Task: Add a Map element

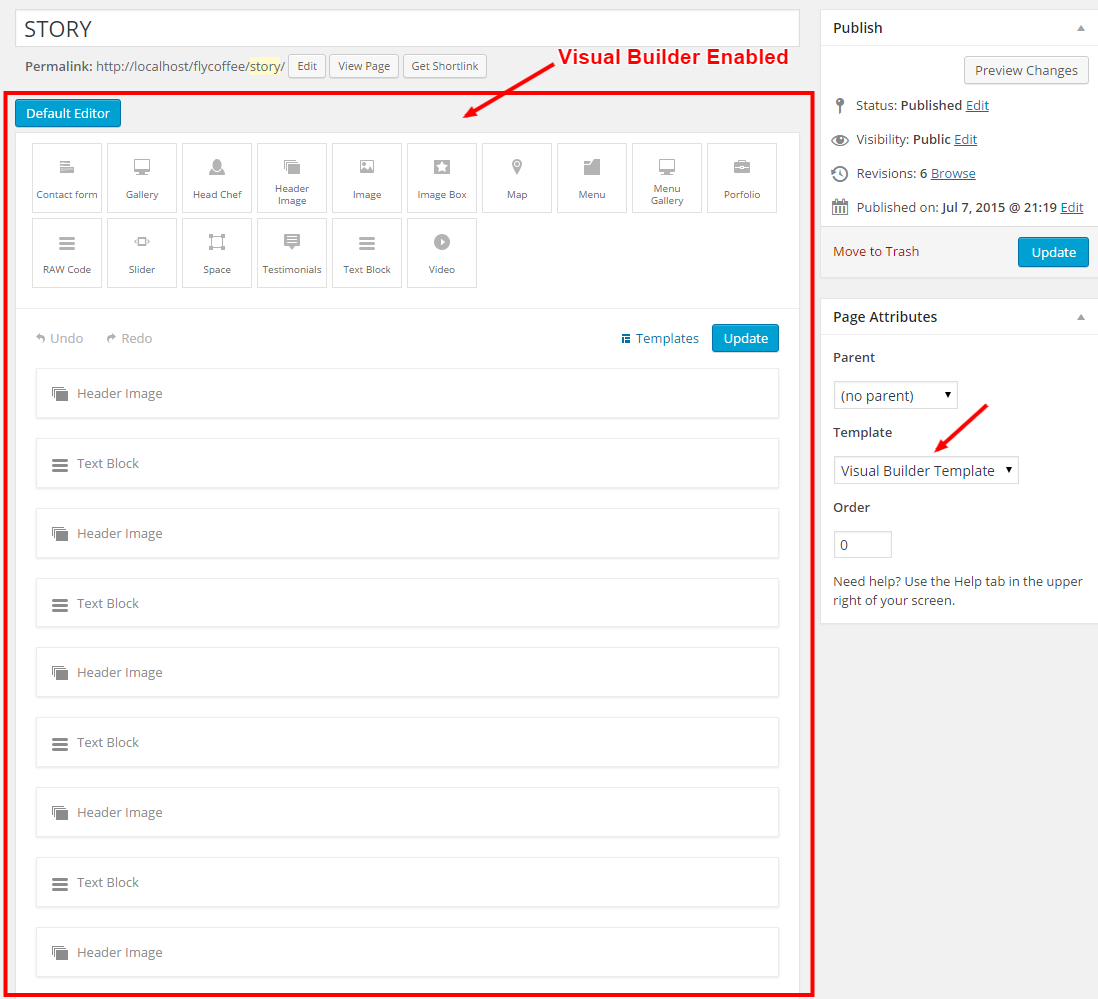Action: click(x=517, y=178)
